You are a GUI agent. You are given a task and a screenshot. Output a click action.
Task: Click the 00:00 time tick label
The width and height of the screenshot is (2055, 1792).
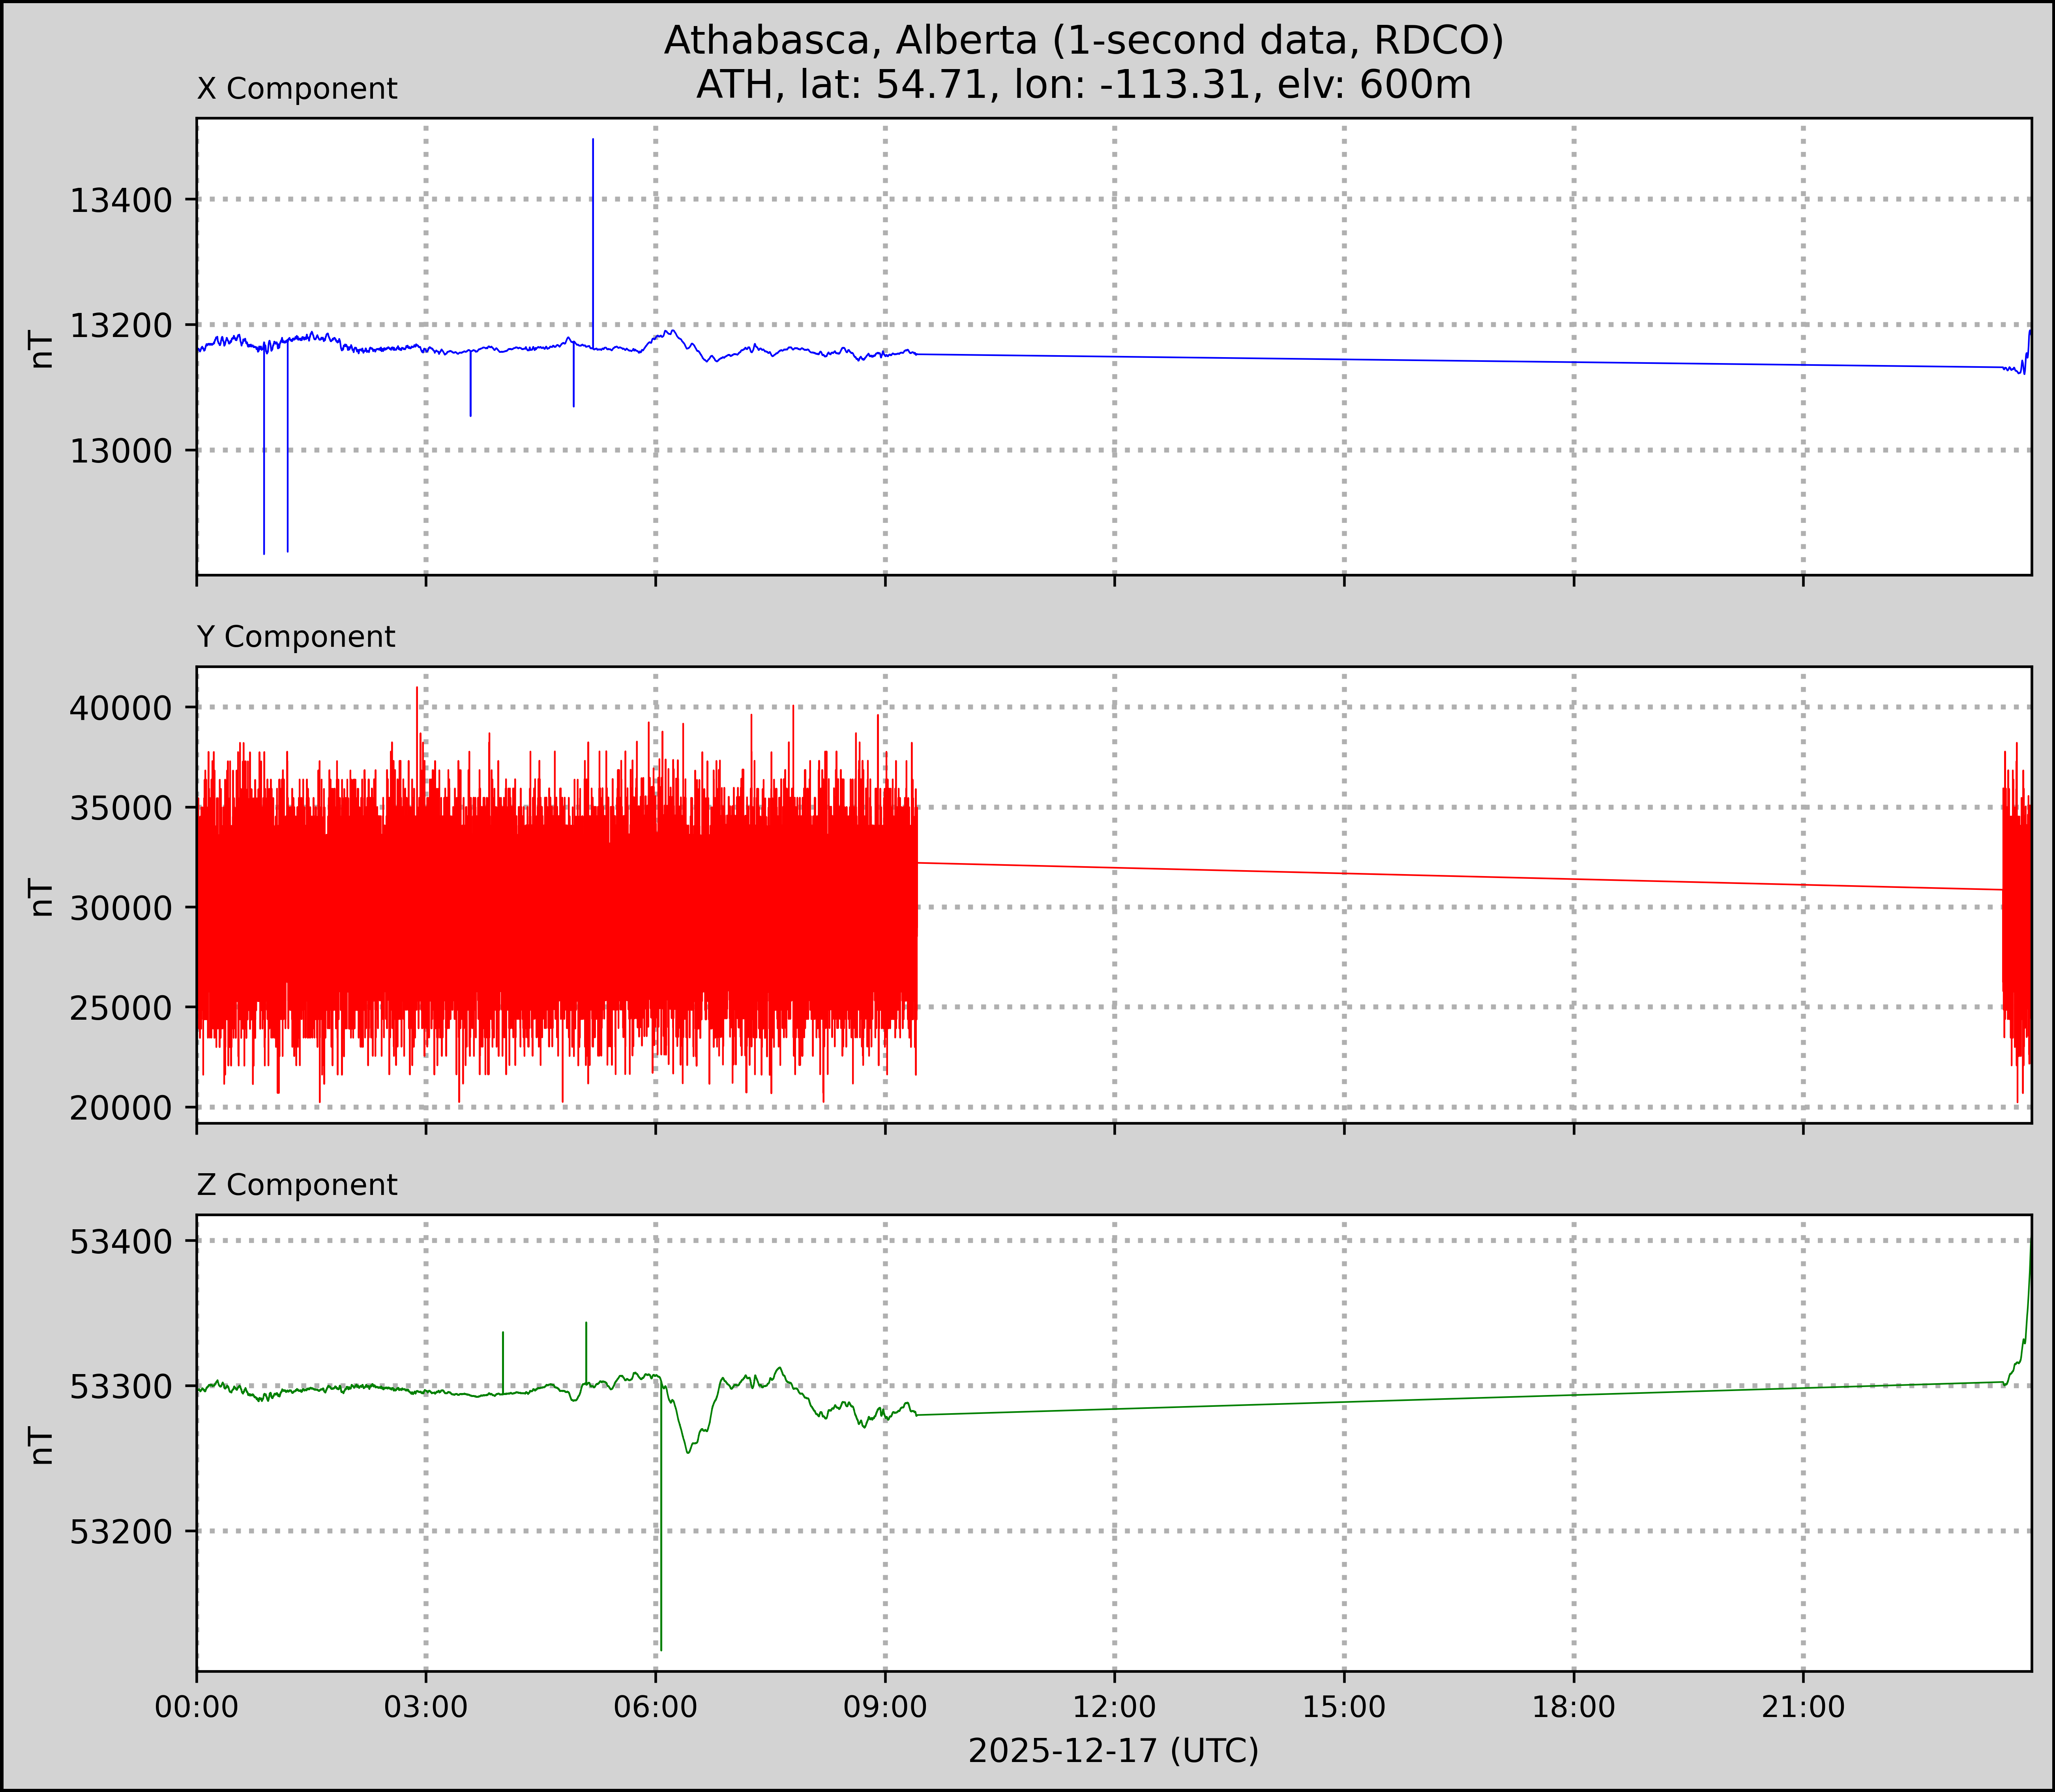point(197,1706)
